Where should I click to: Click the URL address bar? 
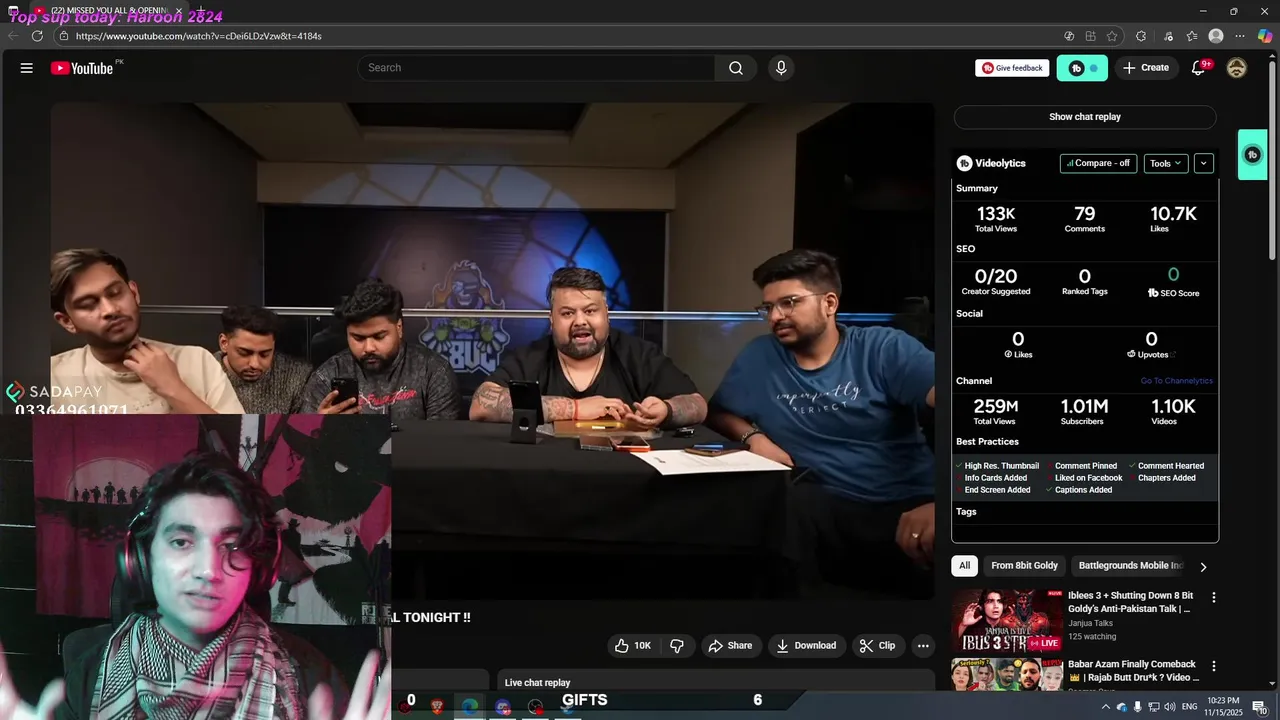pos(560,36)
